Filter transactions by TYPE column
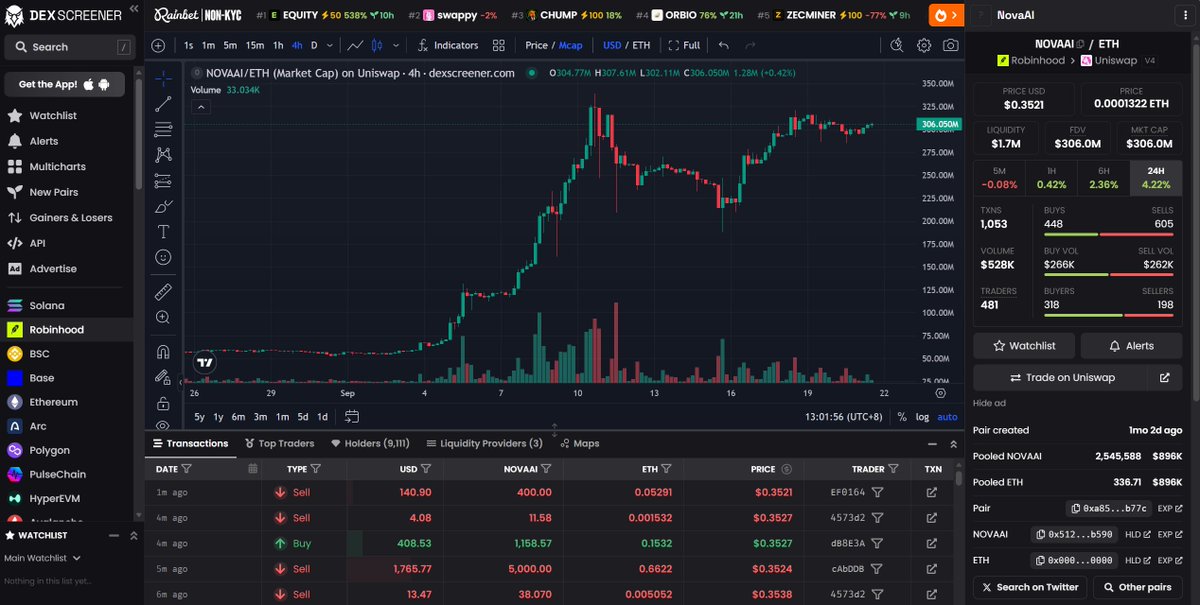The image size is (1200, 605). coord(316,468)
